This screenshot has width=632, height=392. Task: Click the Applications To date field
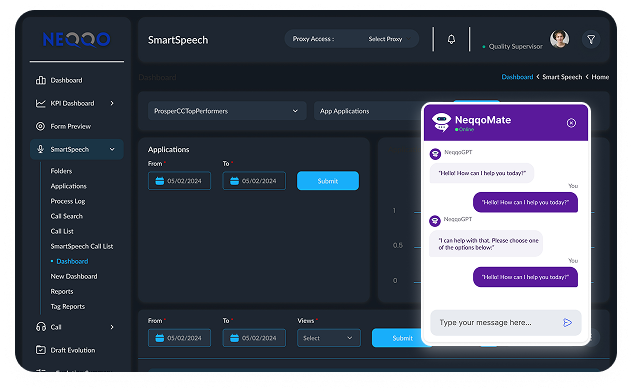point(254,181)
